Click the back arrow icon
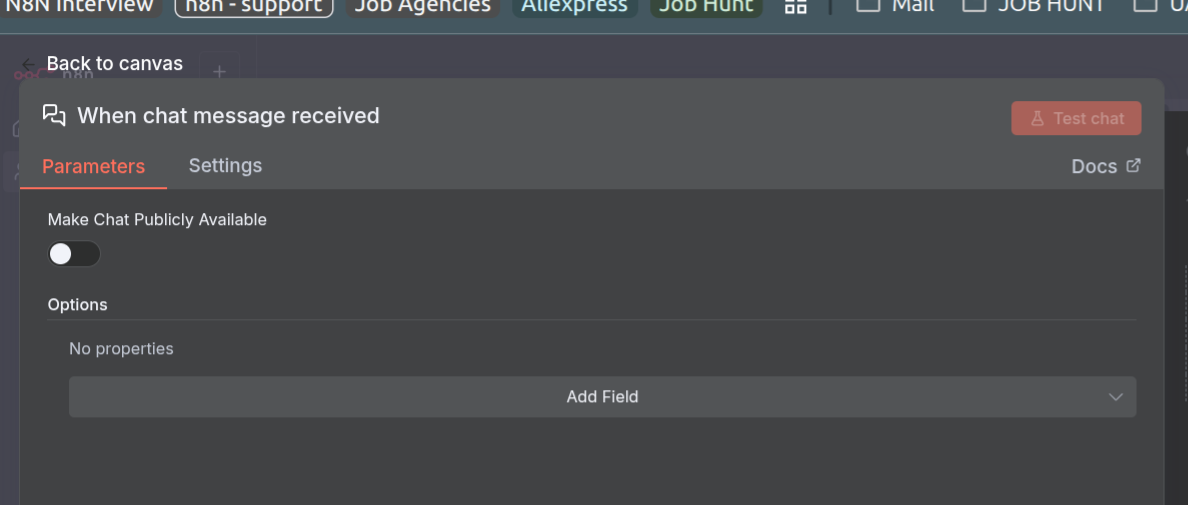This screenshot has width=1188, height=505. click(x=28, y=64)
